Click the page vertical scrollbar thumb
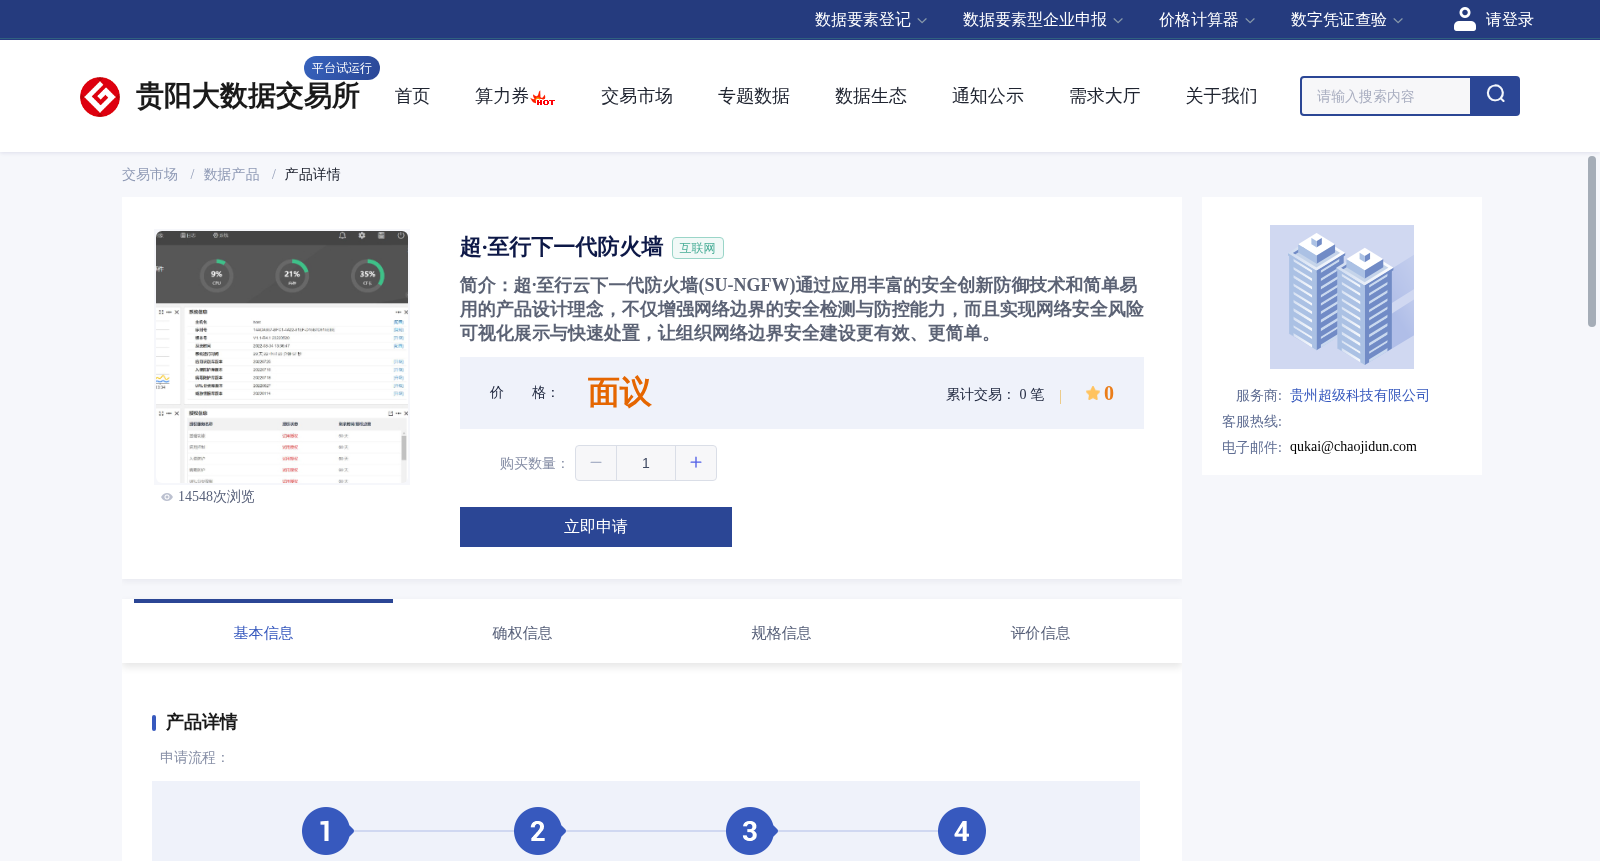 [x=1592, y=241]
